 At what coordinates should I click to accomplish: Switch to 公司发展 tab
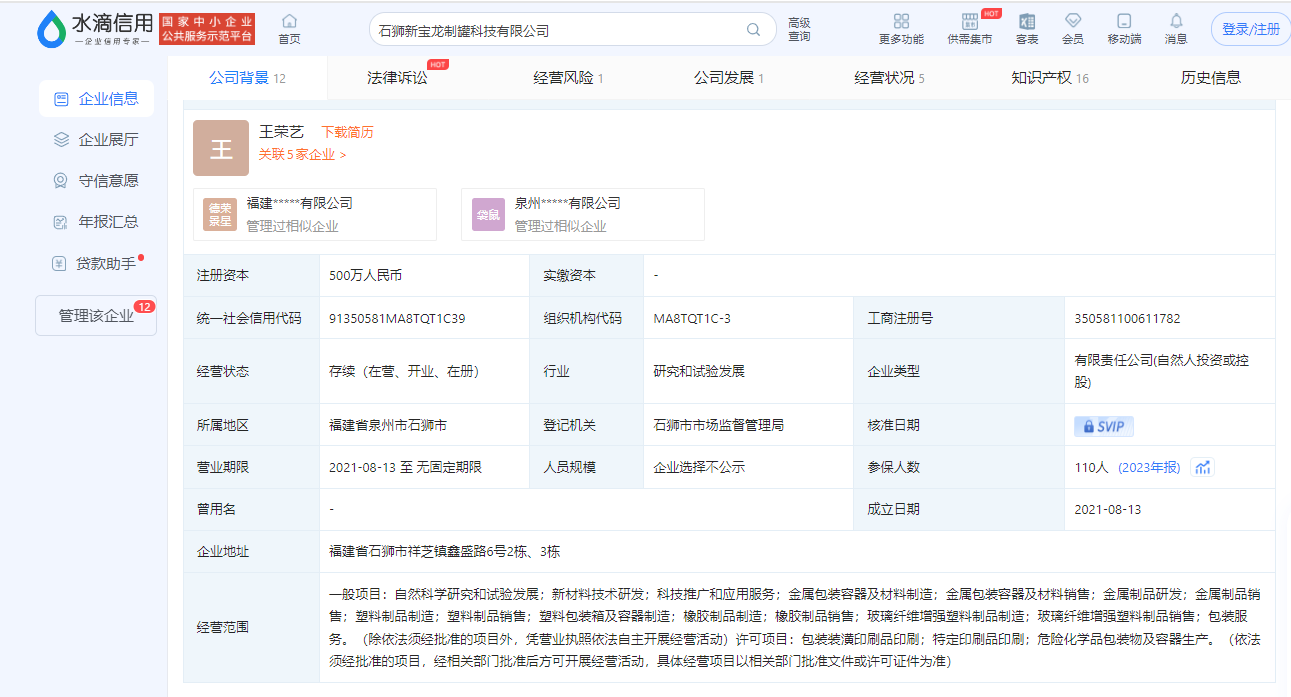tap(729, 78)
